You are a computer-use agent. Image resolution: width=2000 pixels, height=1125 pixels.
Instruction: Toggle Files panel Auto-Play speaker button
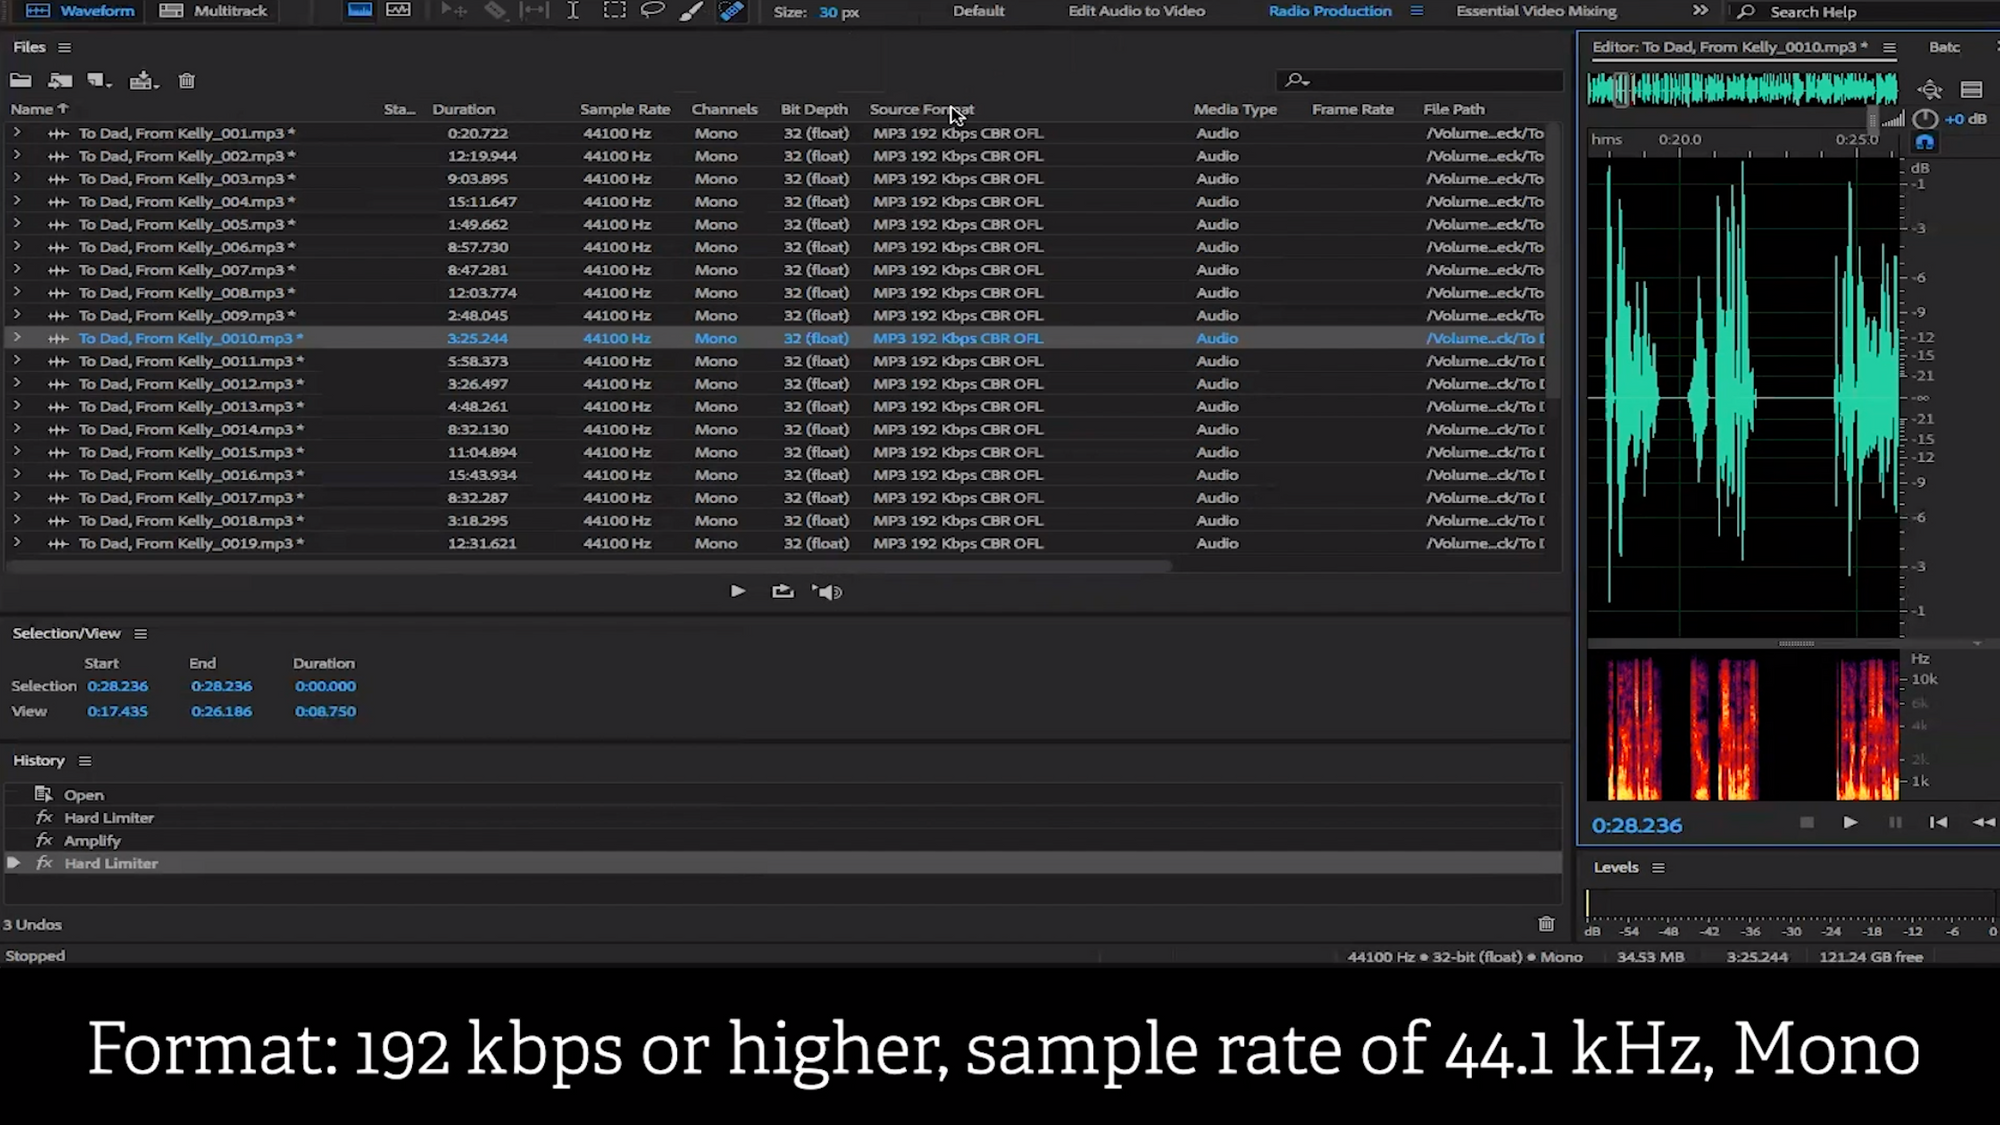pos(827,592)
